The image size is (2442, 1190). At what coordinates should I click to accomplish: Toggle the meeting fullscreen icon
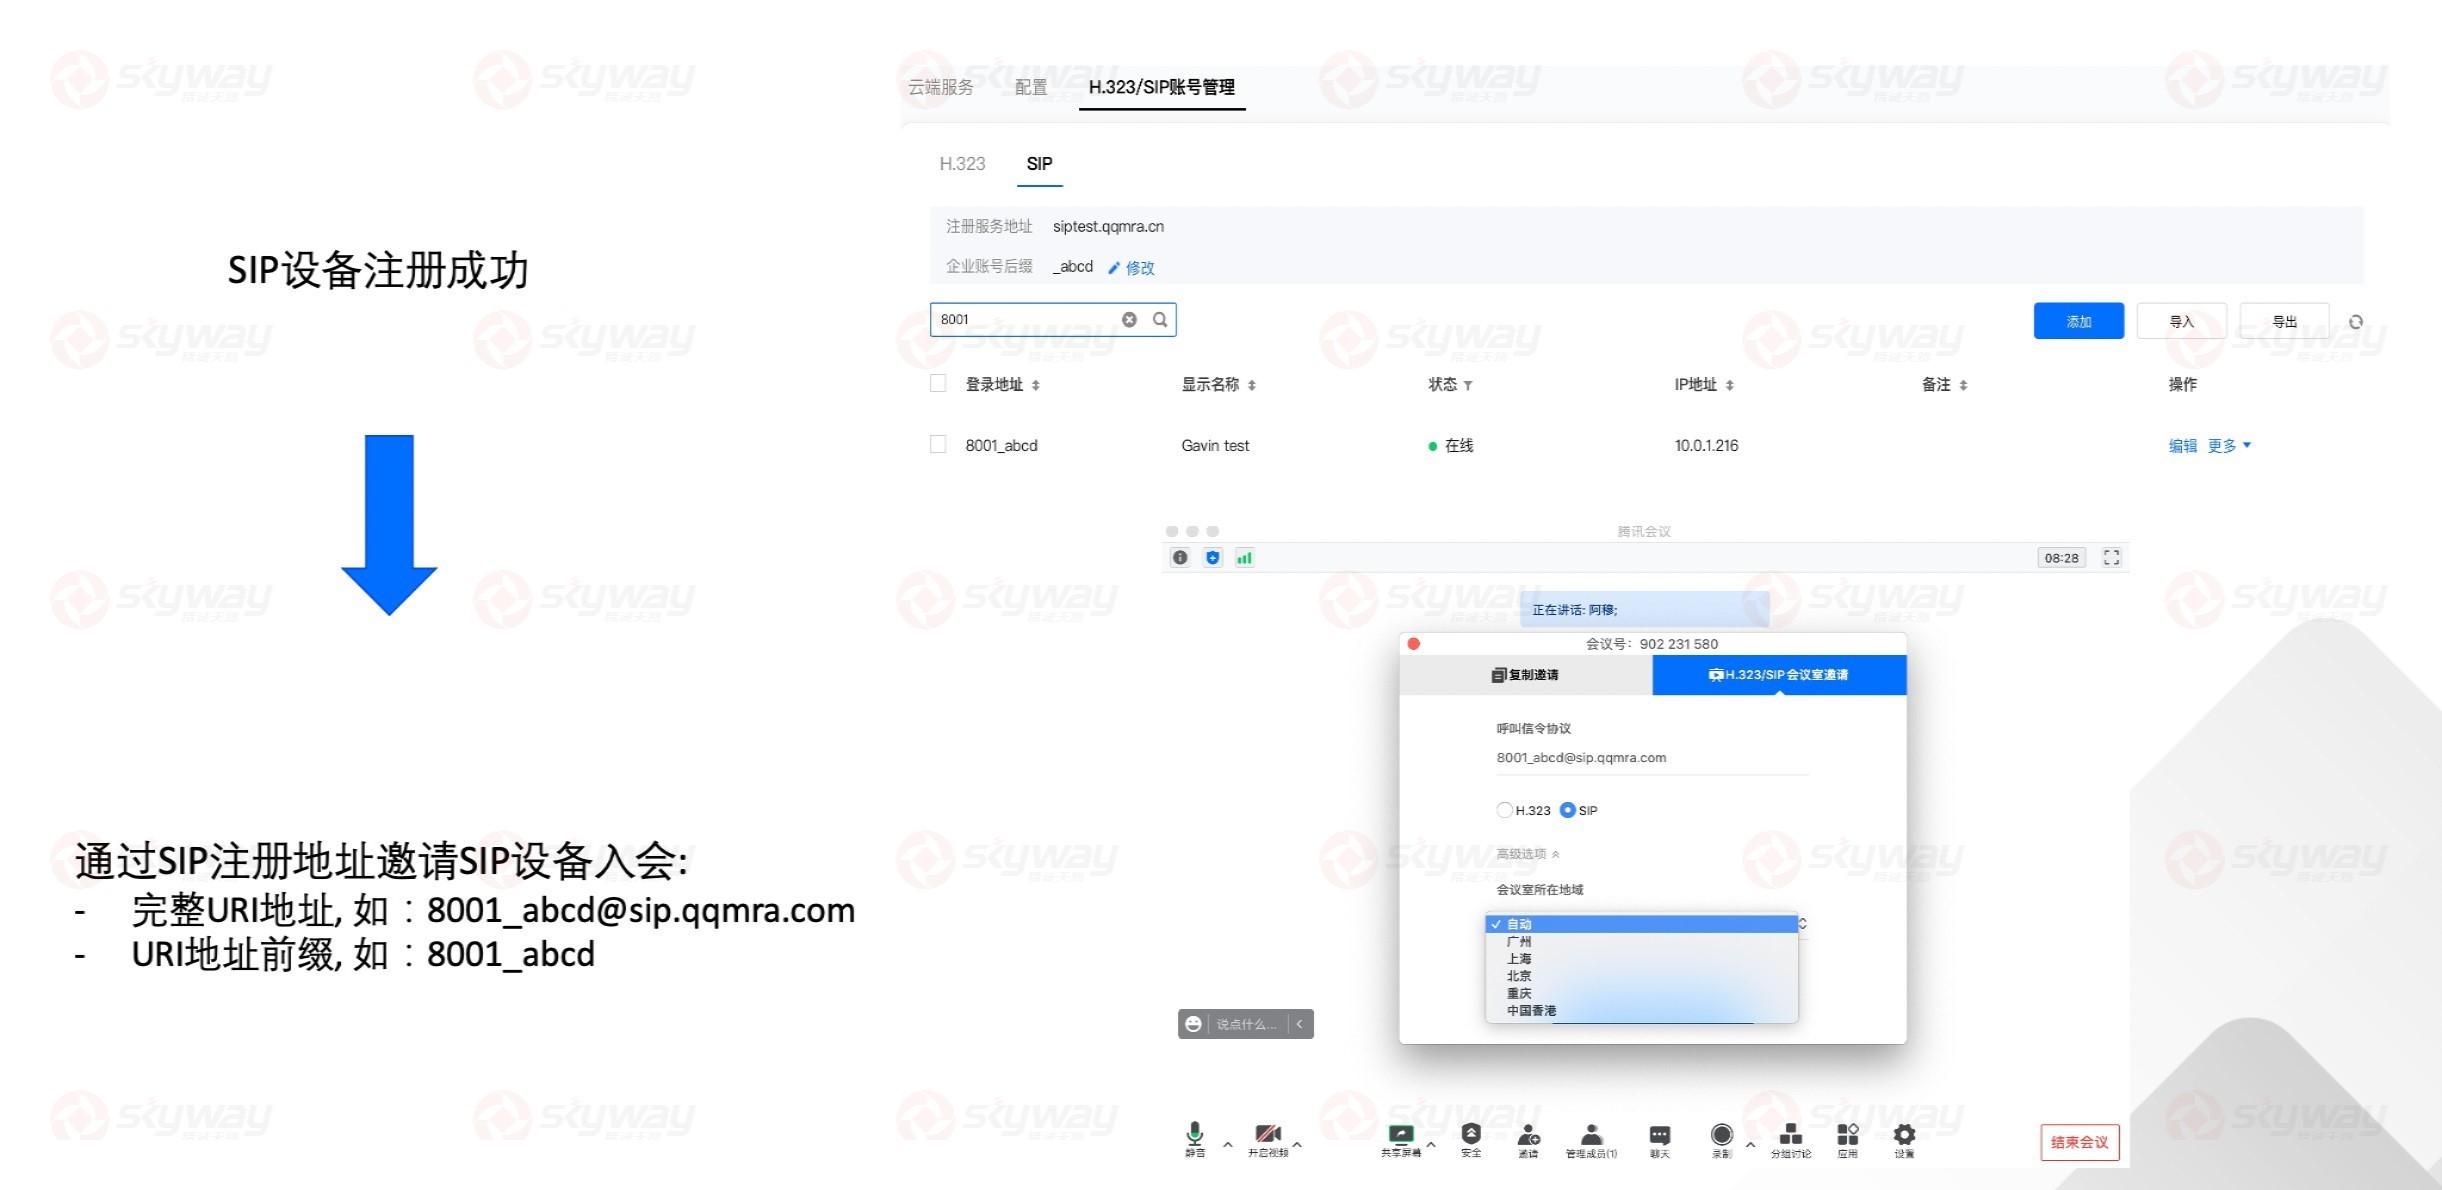(2111, 557)
